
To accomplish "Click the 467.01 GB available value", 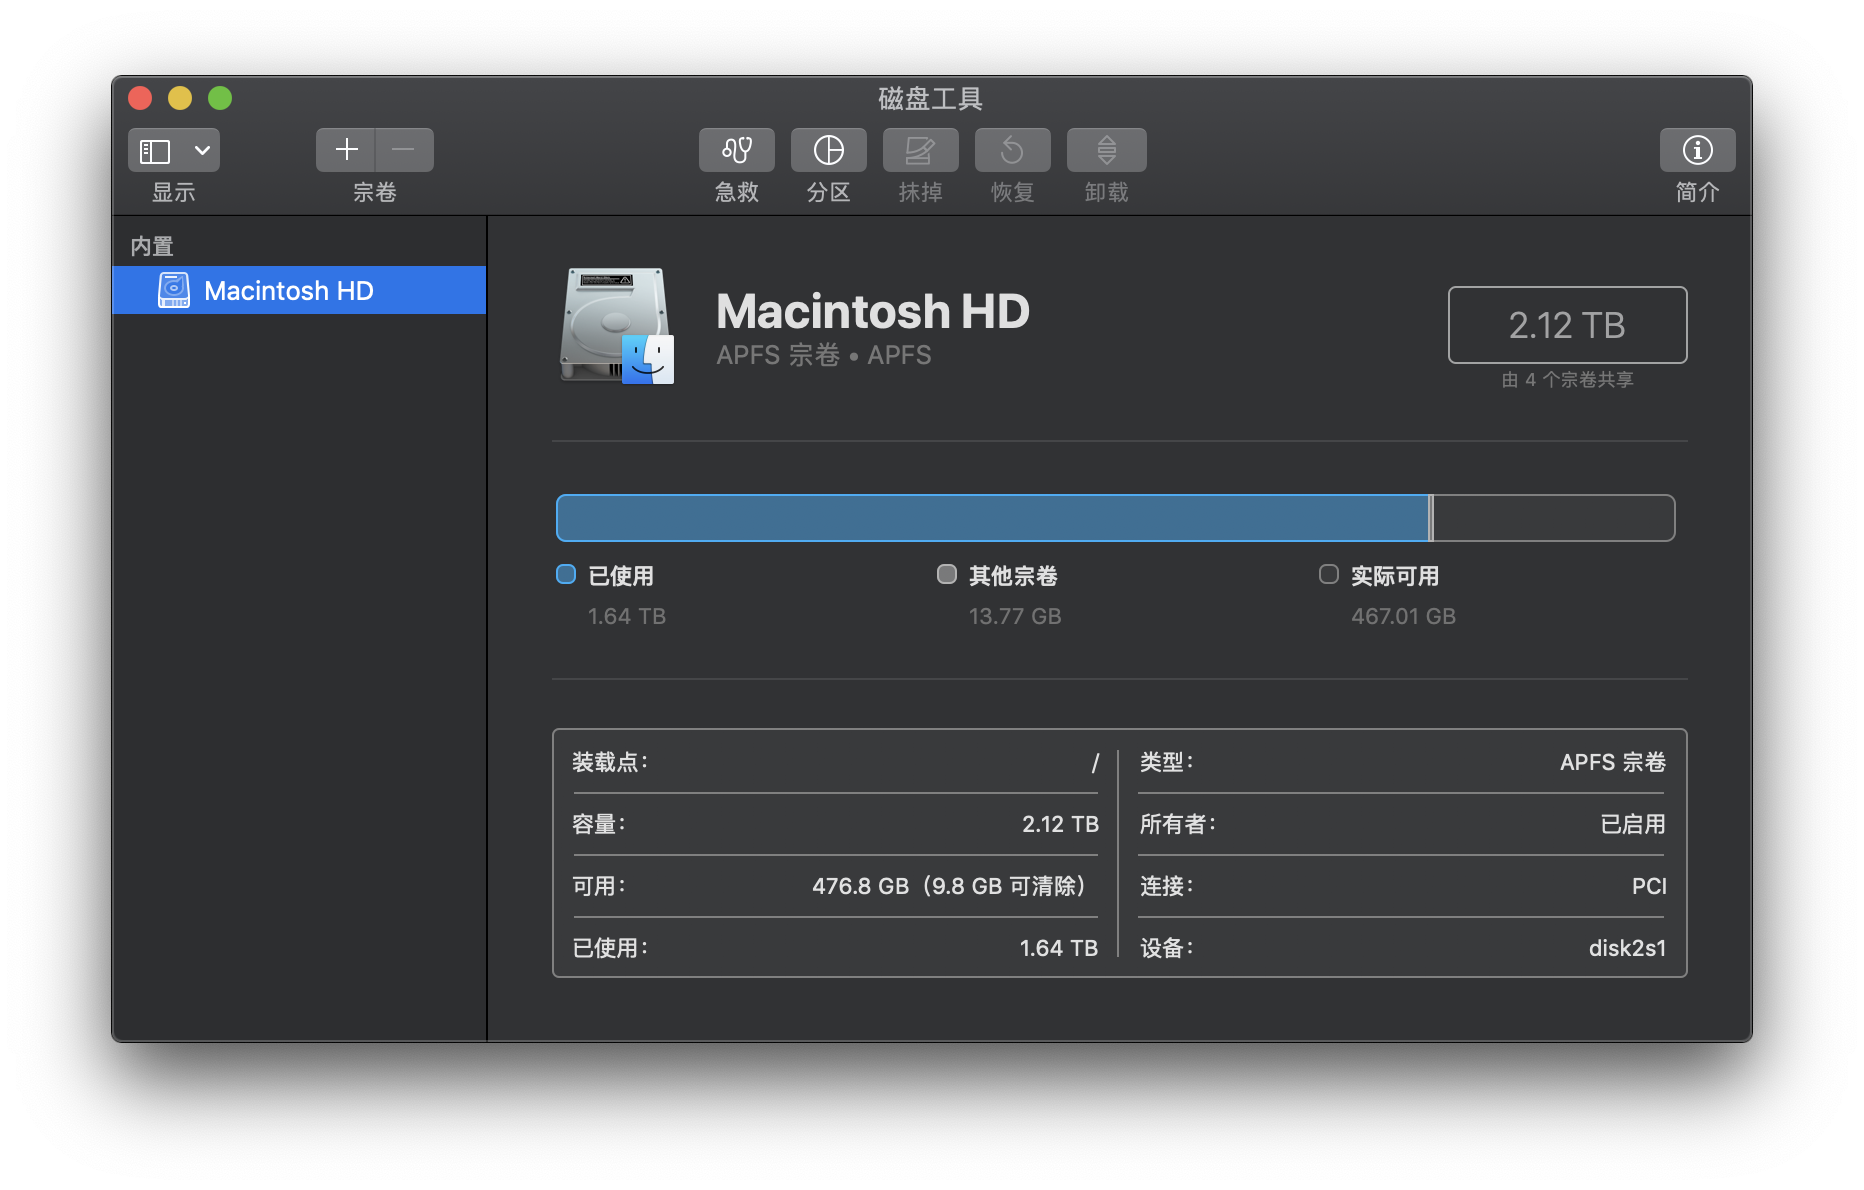I will (x=1404, y=616).
